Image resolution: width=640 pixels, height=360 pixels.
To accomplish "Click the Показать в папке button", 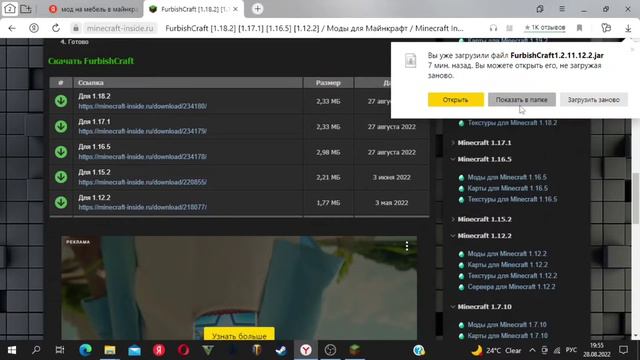I will tap(522, 100).
